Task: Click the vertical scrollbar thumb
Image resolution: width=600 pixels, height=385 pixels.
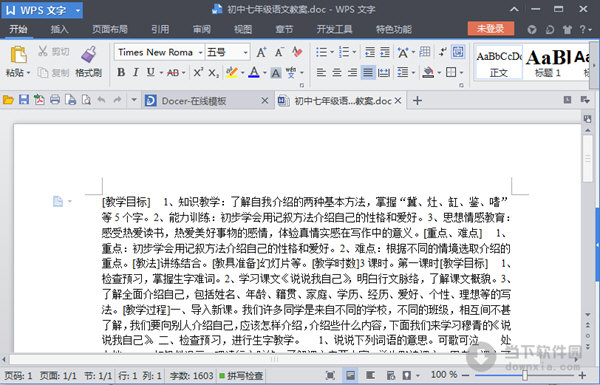Action: tap(588, 159)
